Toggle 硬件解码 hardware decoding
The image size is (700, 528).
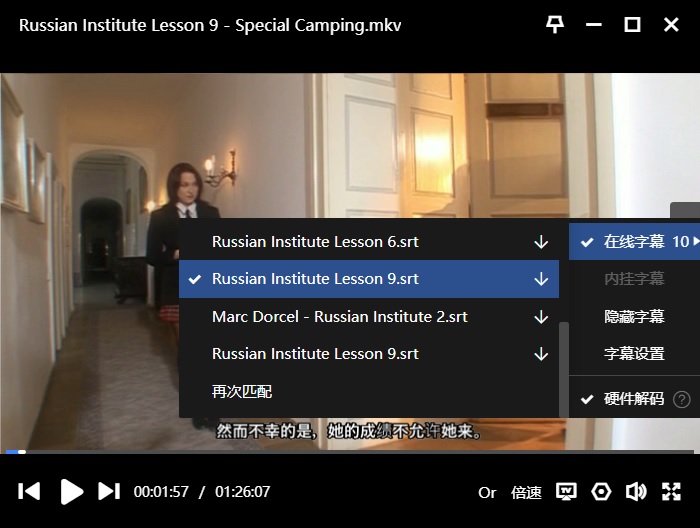pos(634,399)
